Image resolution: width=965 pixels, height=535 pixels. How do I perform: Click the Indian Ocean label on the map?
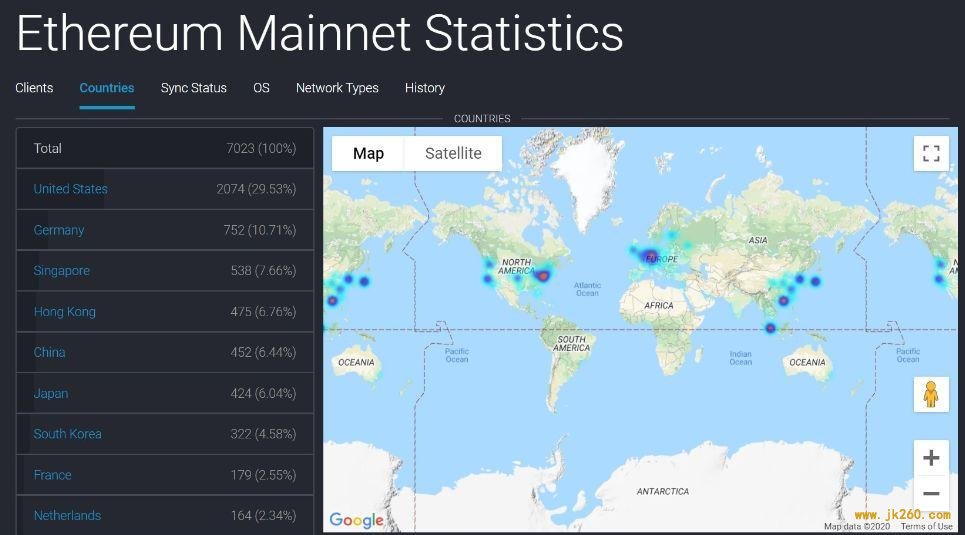click(x=740, y=358)
